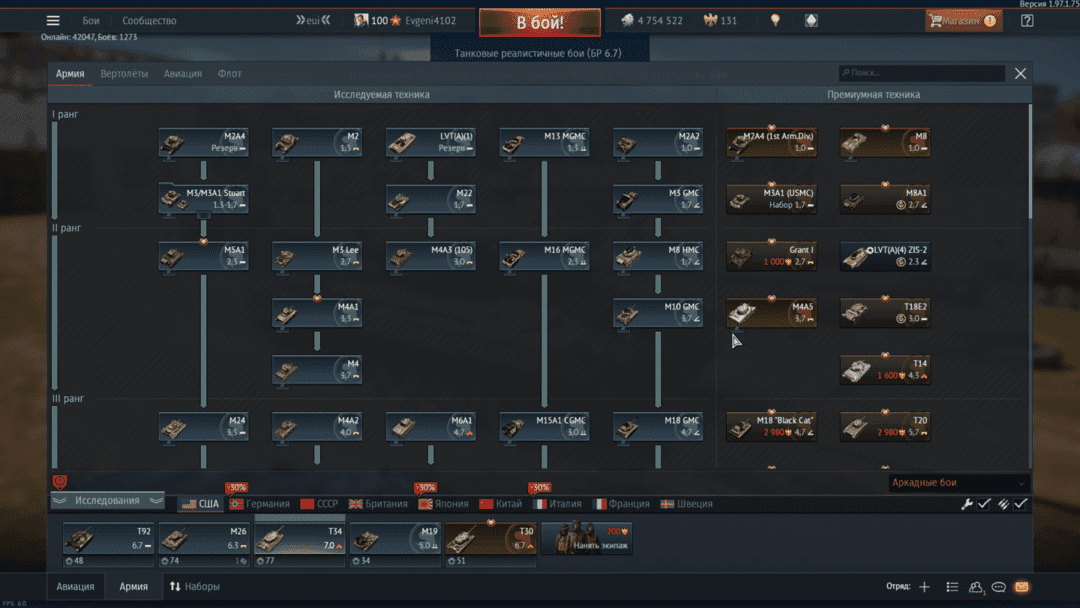
Task: Switch to the Флот tab
Action: [230, 74]
